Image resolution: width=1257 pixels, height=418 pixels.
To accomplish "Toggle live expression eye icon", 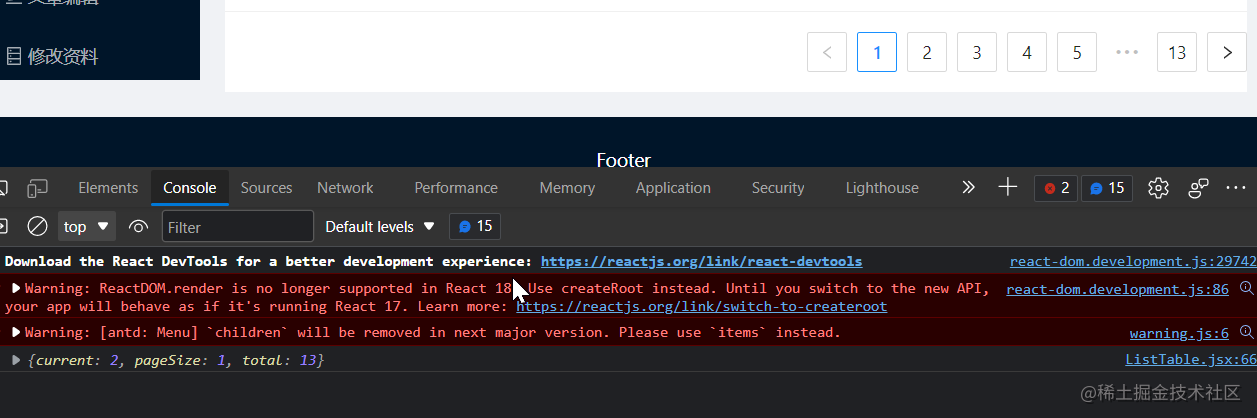I will 139,226.
